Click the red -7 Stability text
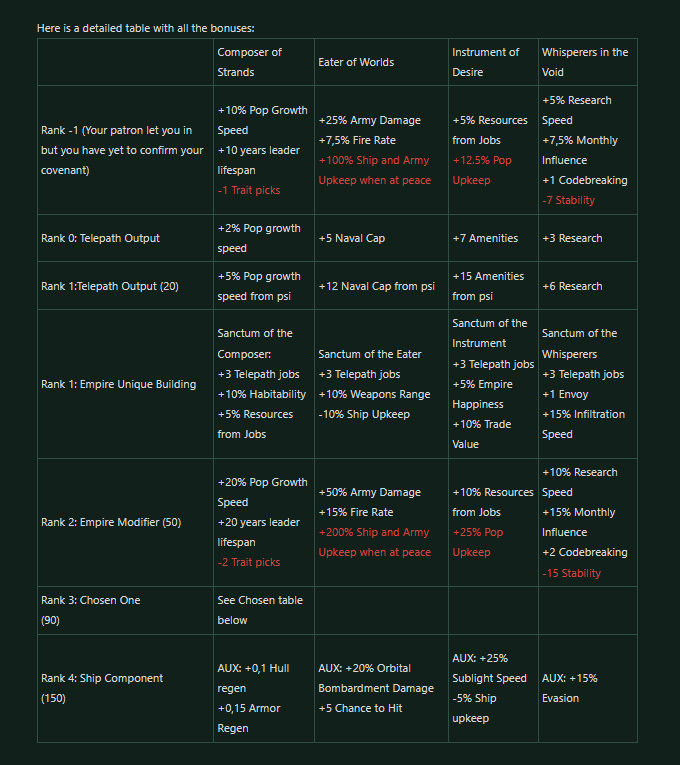This screenshot has width=680, height=765. (x=568, y=200)
